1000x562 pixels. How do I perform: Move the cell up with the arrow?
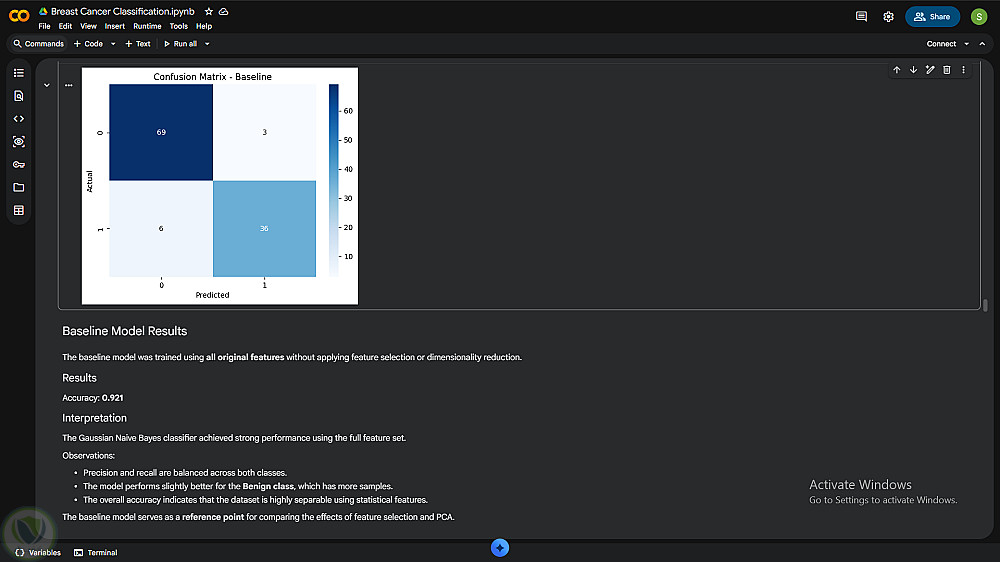896,70
